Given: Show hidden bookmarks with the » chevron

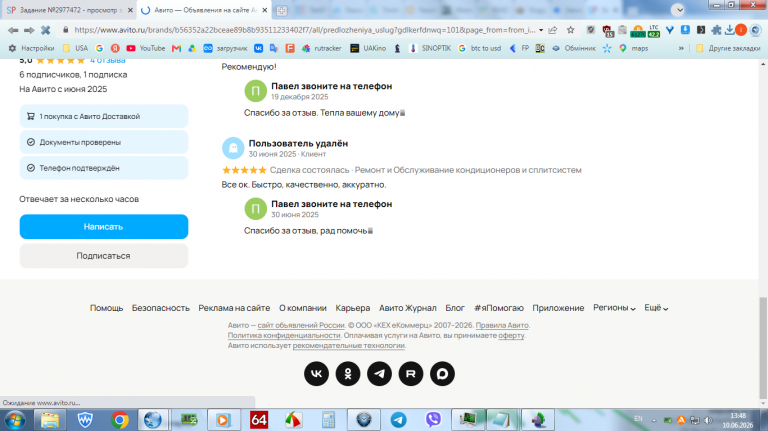Looking at the screenshot, I should [x=681, y=48].
